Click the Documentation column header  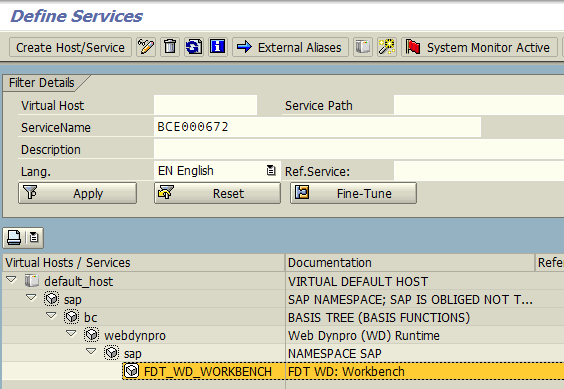click(410, 263)
